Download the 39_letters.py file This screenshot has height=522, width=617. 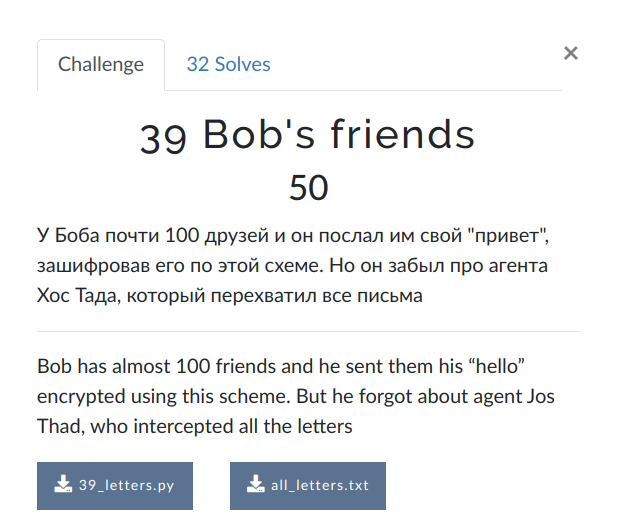(115, 486)
